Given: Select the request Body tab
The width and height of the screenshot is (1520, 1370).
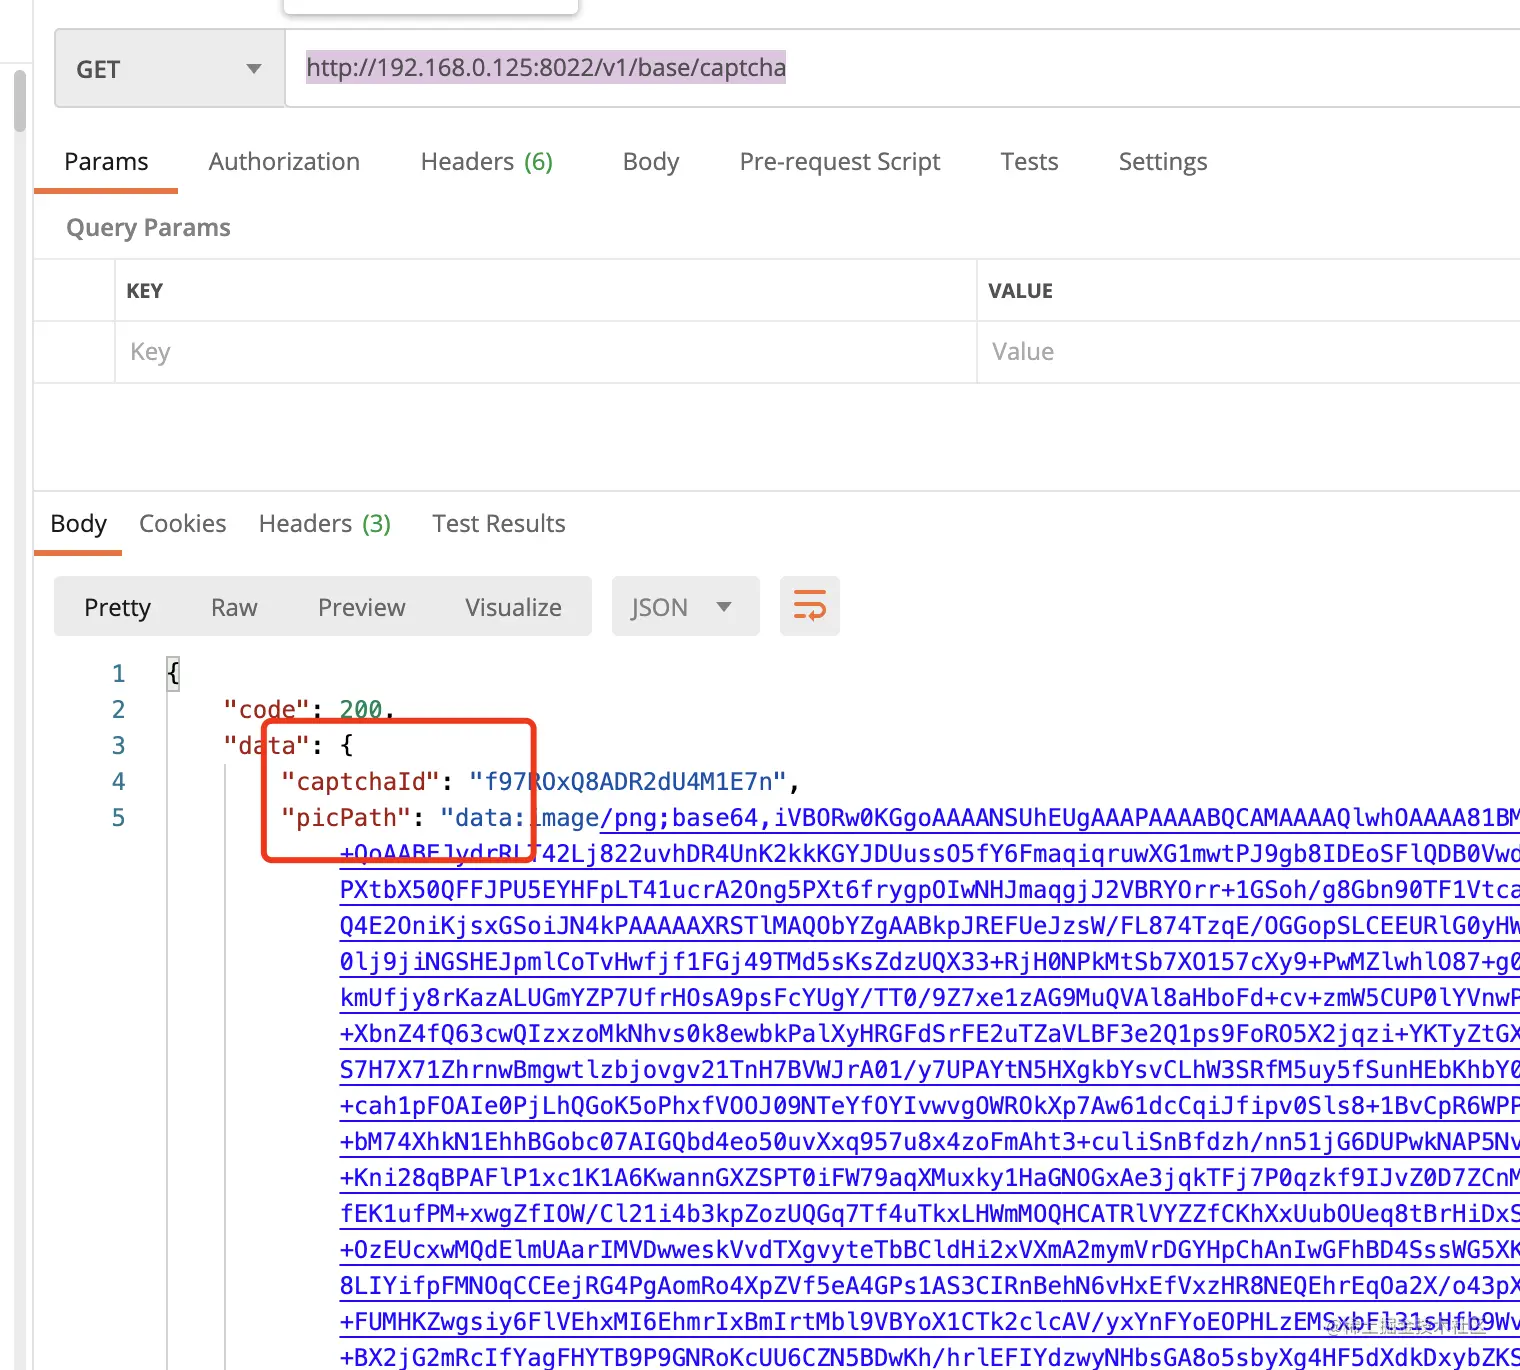Looking at the screenshot, I should point(651,162).
